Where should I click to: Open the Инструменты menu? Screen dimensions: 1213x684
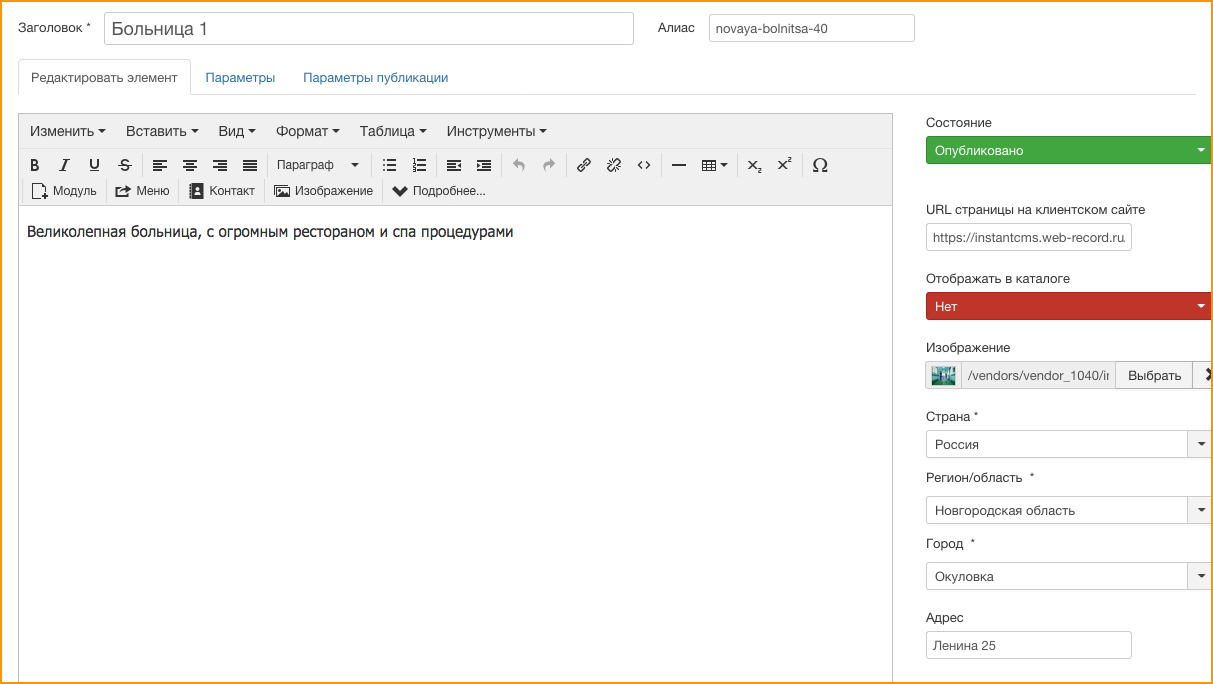[x=497, y=131]
